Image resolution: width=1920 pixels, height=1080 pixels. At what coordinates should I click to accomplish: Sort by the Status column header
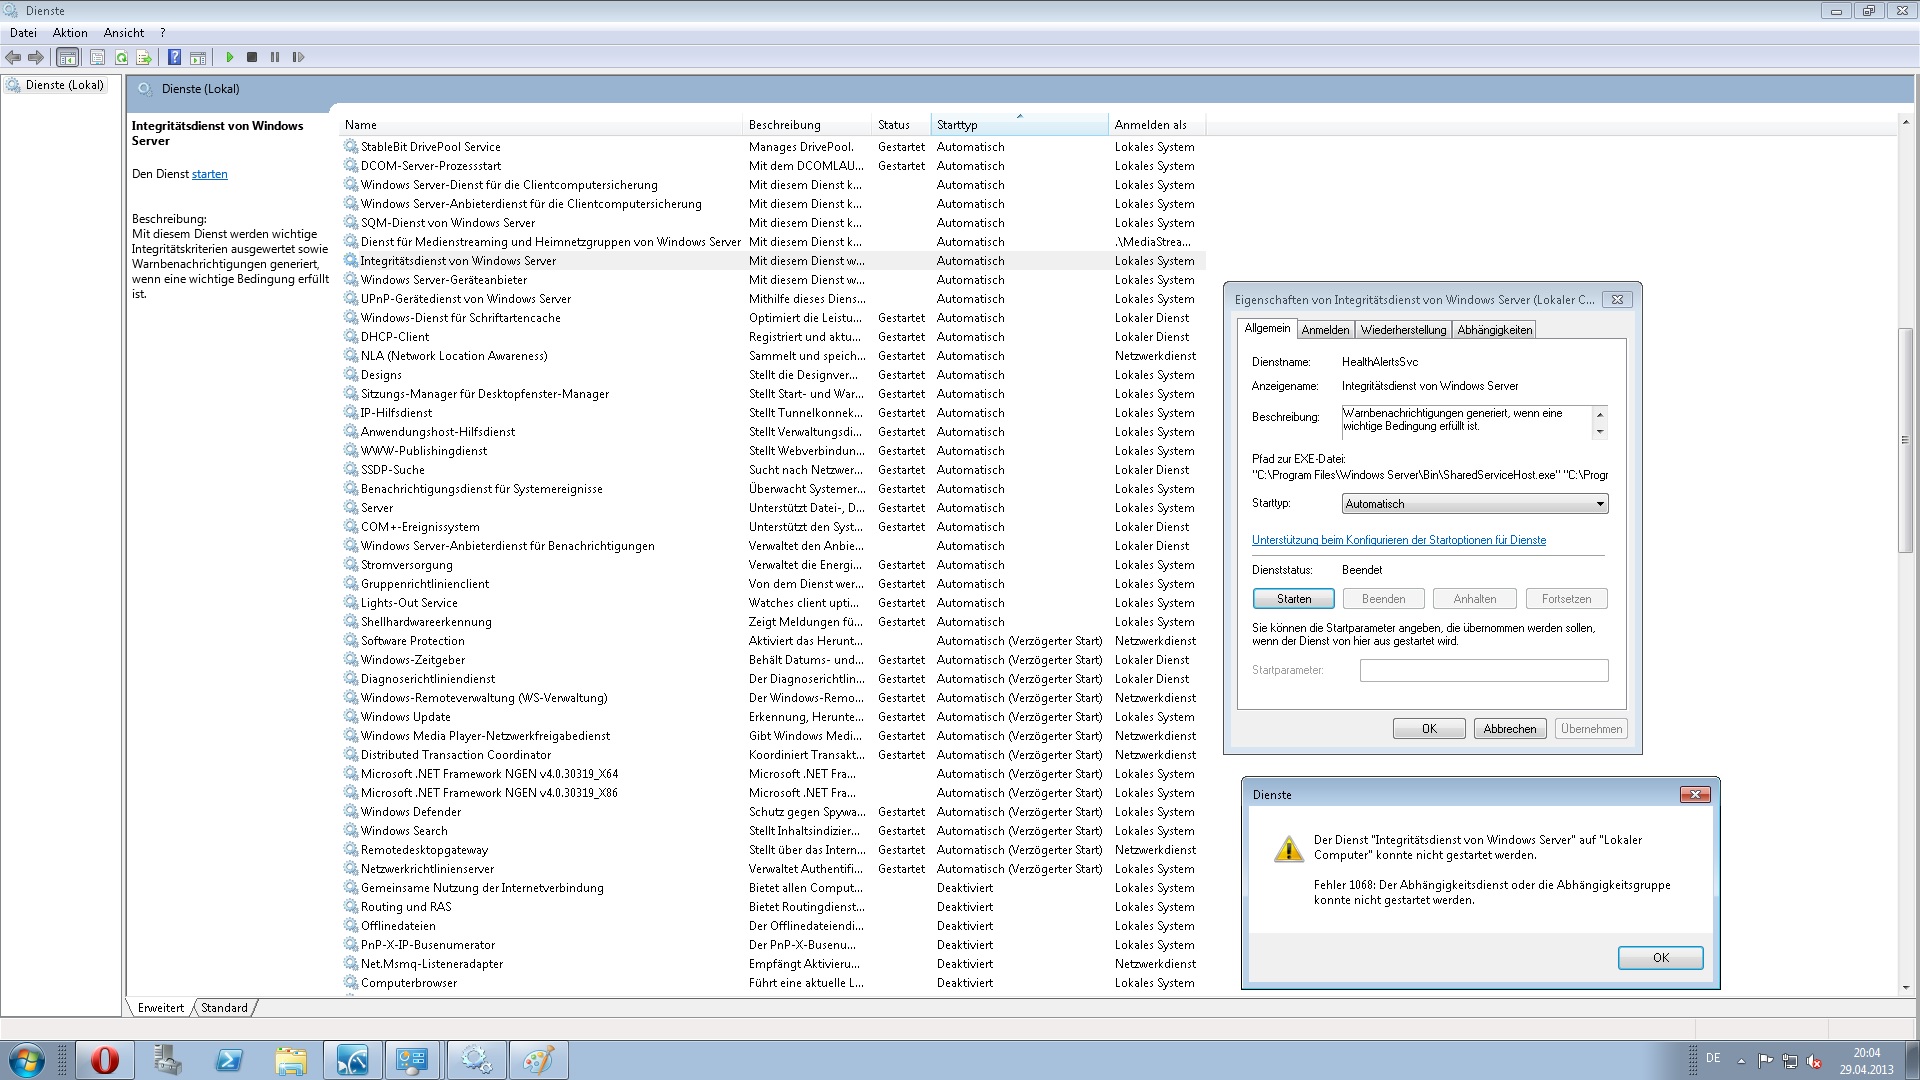(x=901, y=125)
